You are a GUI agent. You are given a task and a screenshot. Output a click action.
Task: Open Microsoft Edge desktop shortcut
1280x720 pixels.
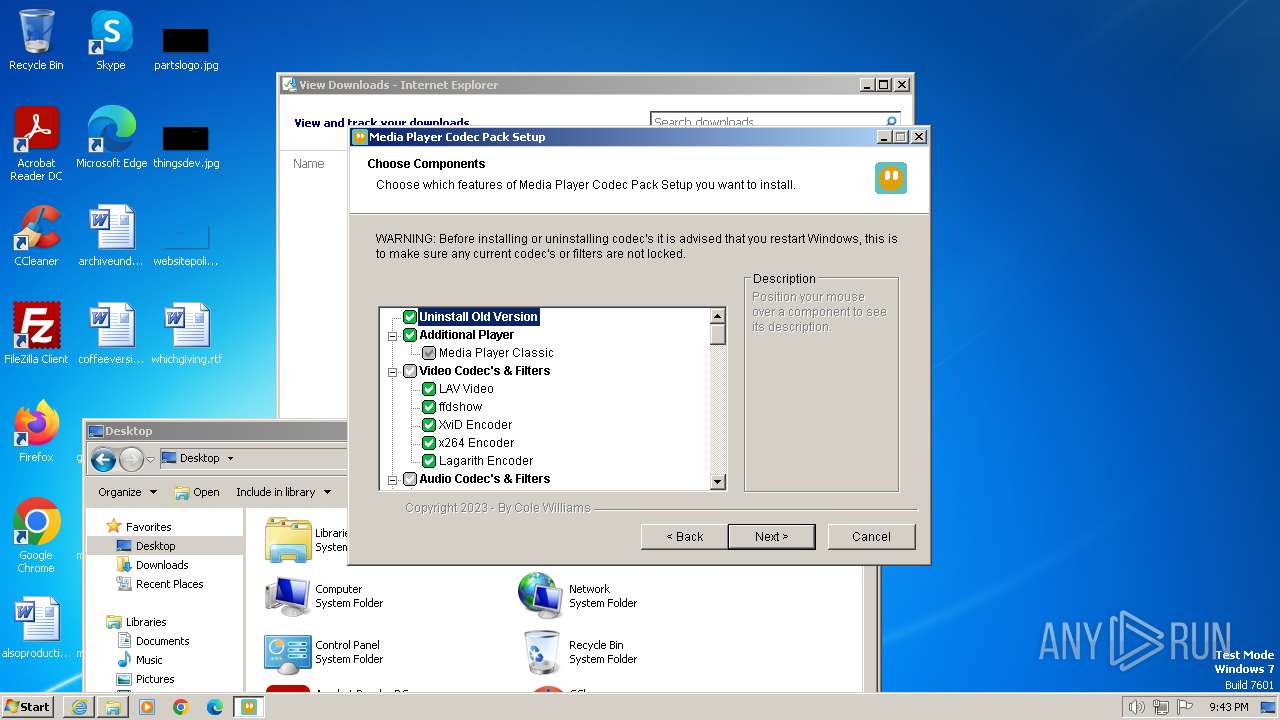click(x=111, y=138)
